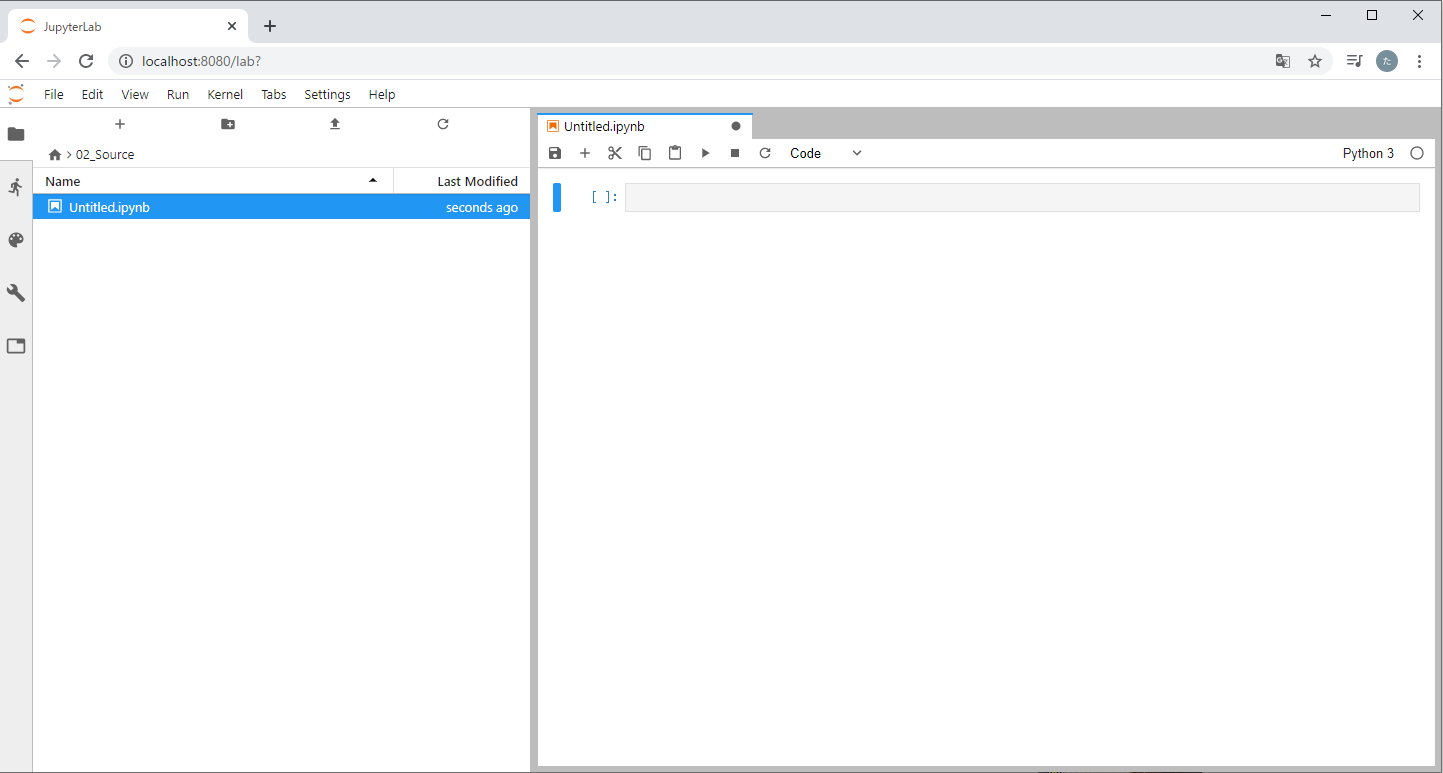Create a new folder in file browser
This screenshot has width=1443, height=773.
tap(228, 124)
